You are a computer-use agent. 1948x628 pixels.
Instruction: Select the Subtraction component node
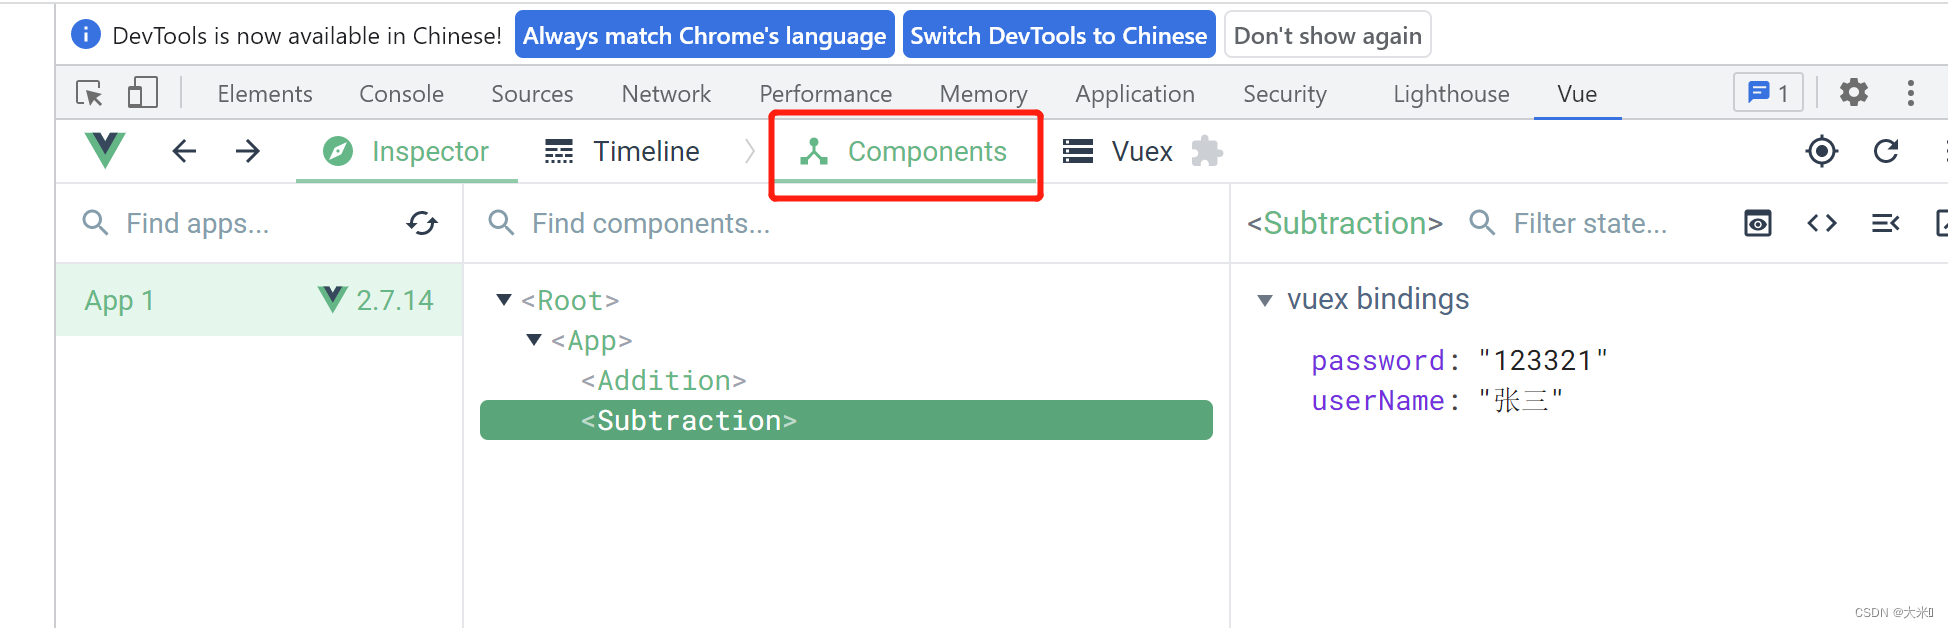pyautogui.click(x=846, y=420)
